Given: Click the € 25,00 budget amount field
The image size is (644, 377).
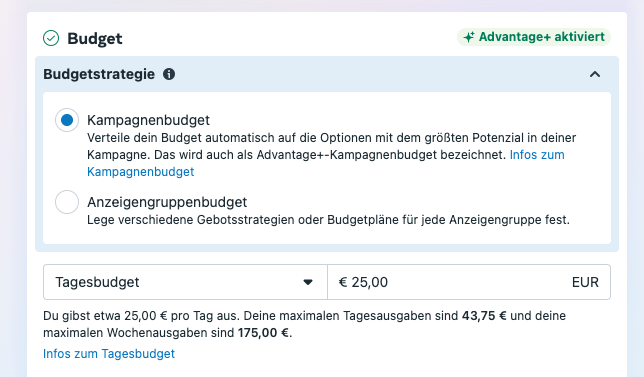Looking at the screenshot, I should (469, 282).
